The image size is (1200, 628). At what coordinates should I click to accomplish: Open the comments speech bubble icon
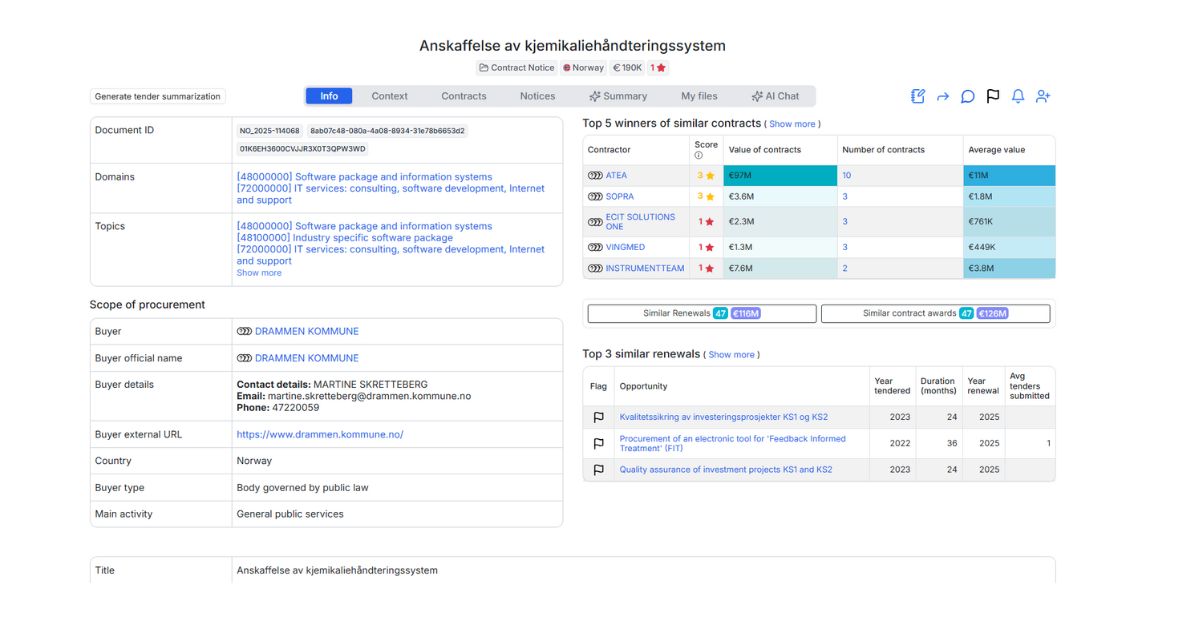(968, 96)
